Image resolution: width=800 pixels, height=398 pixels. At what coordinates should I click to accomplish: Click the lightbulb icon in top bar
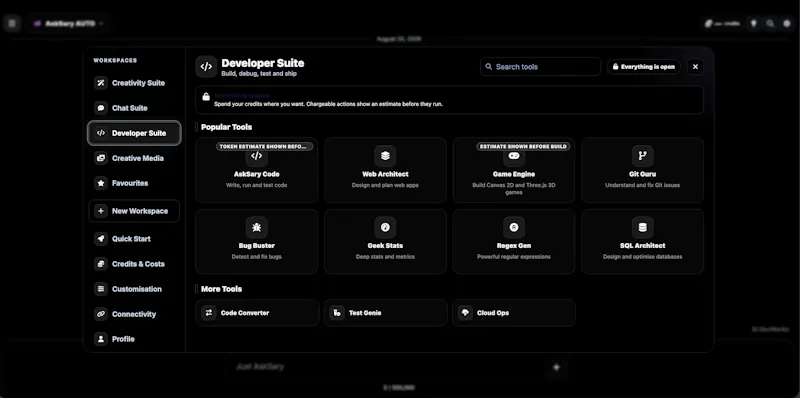click(x=754, y=23)
